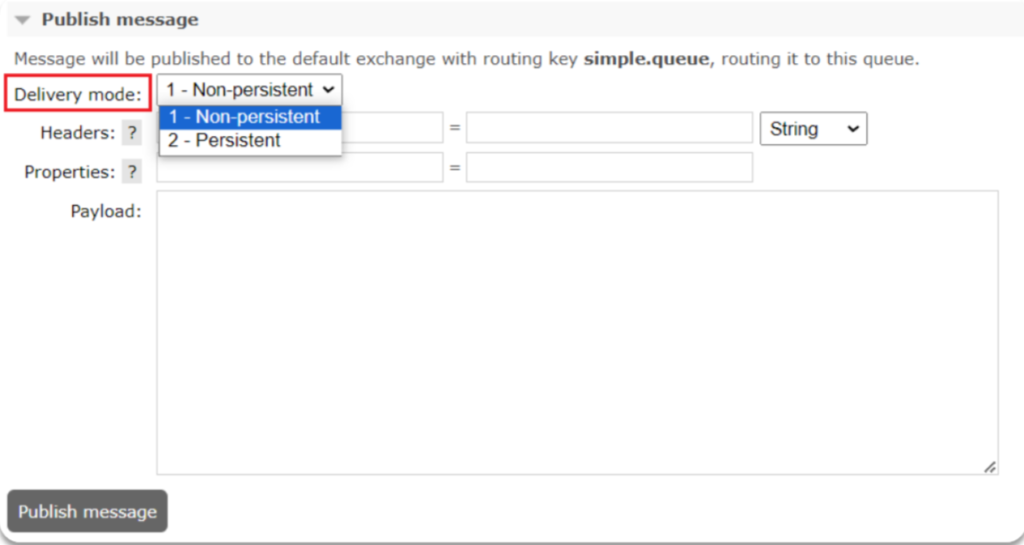Click the Publish message section heading

(x=119, y=20)
